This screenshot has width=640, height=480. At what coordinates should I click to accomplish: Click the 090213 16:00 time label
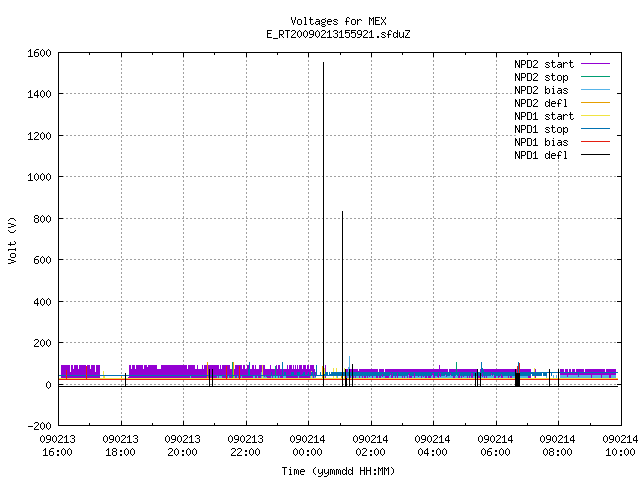pos(58,446)
